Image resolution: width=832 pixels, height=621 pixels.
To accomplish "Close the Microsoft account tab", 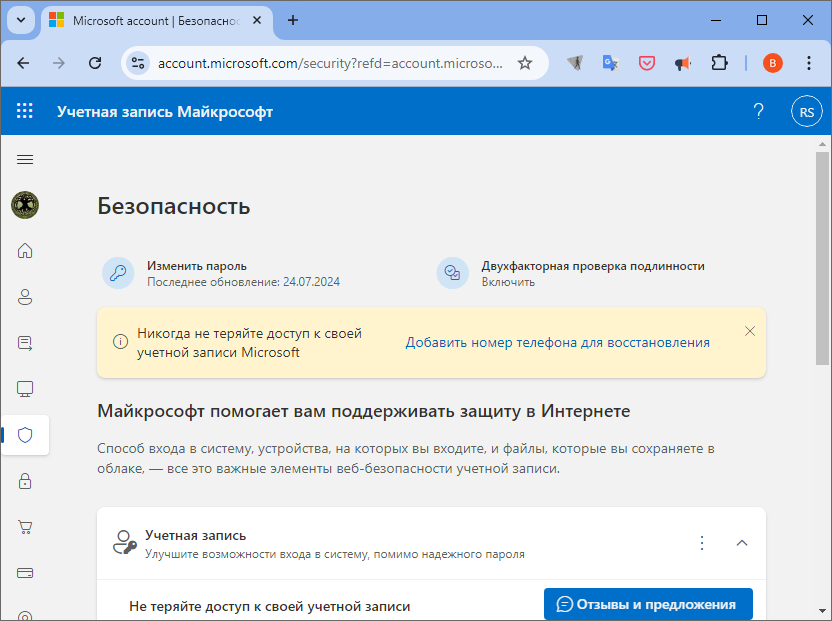I will click(x=257, y=20).
